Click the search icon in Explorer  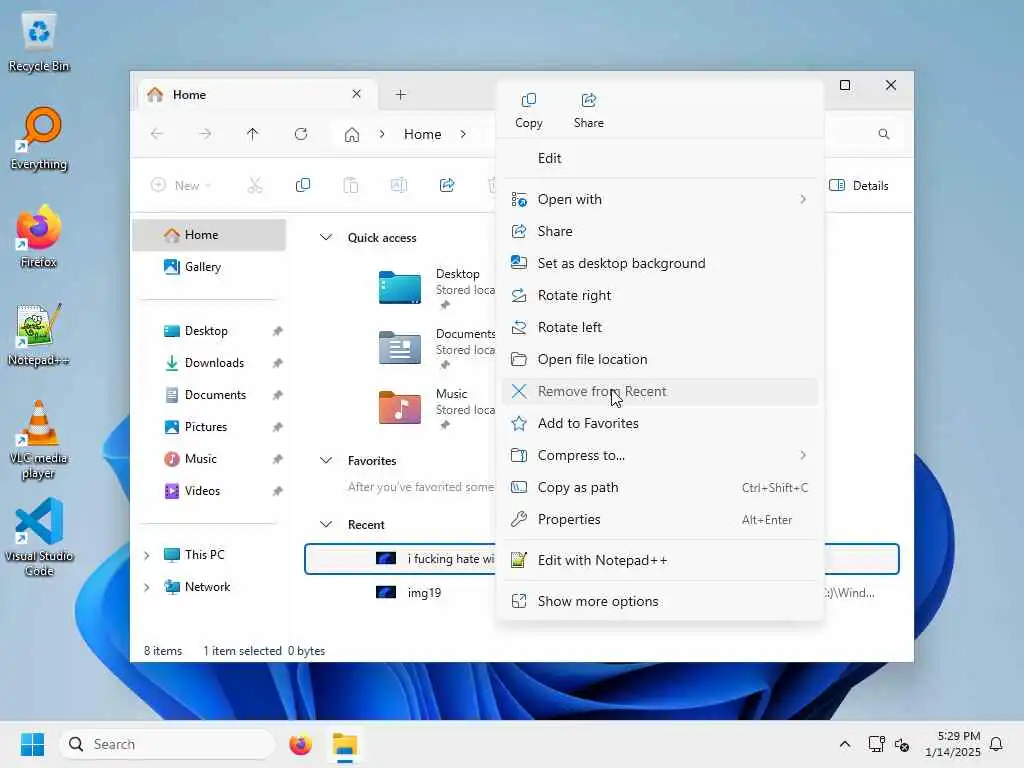click(x=884, y=134)
